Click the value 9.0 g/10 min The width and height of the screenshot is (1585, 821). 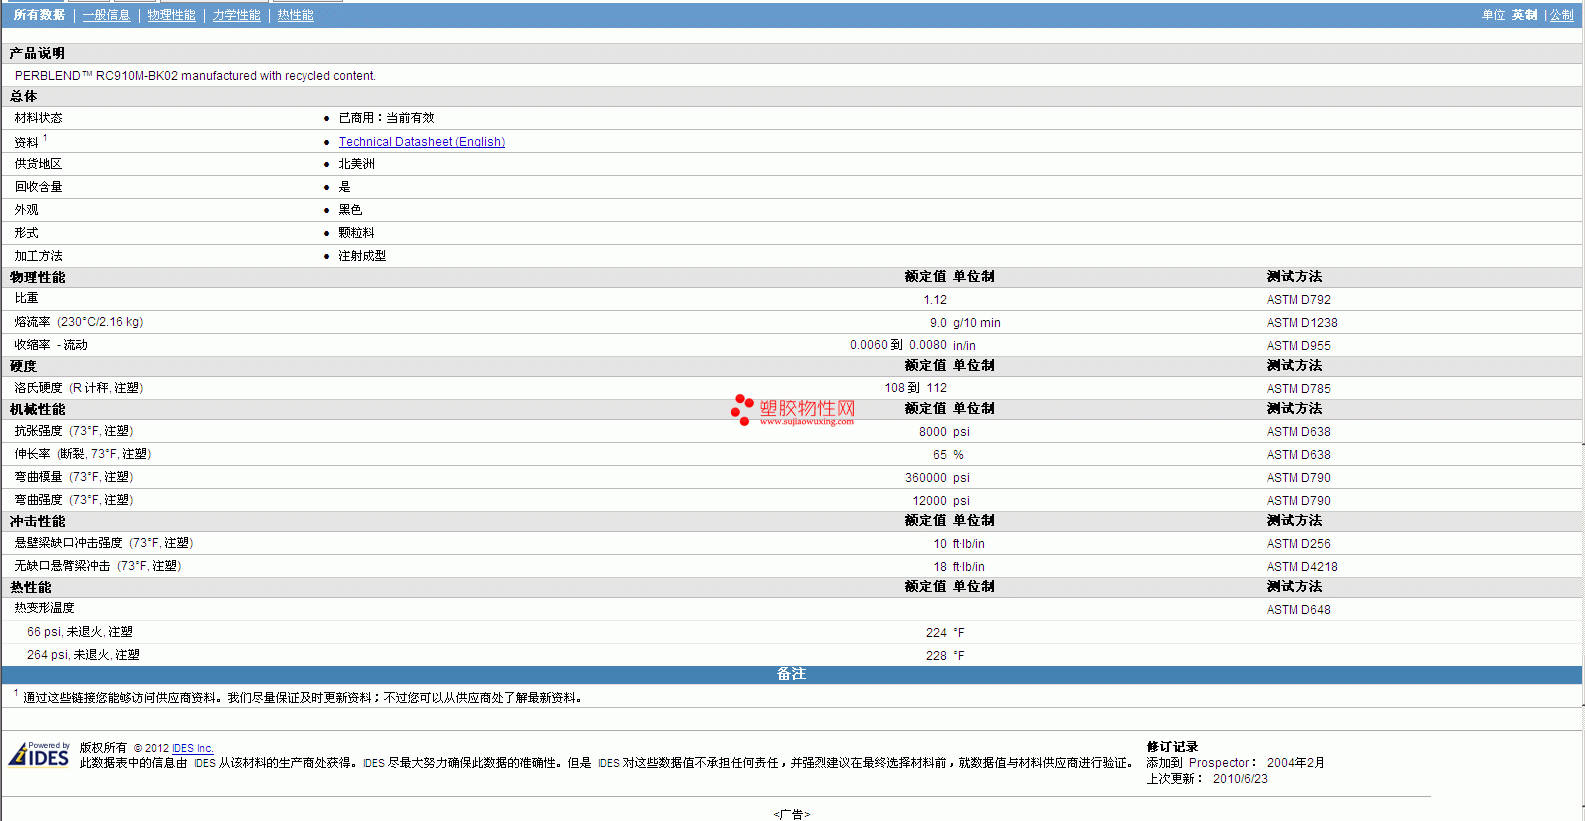pyautogui.click(x=964, y=323)
